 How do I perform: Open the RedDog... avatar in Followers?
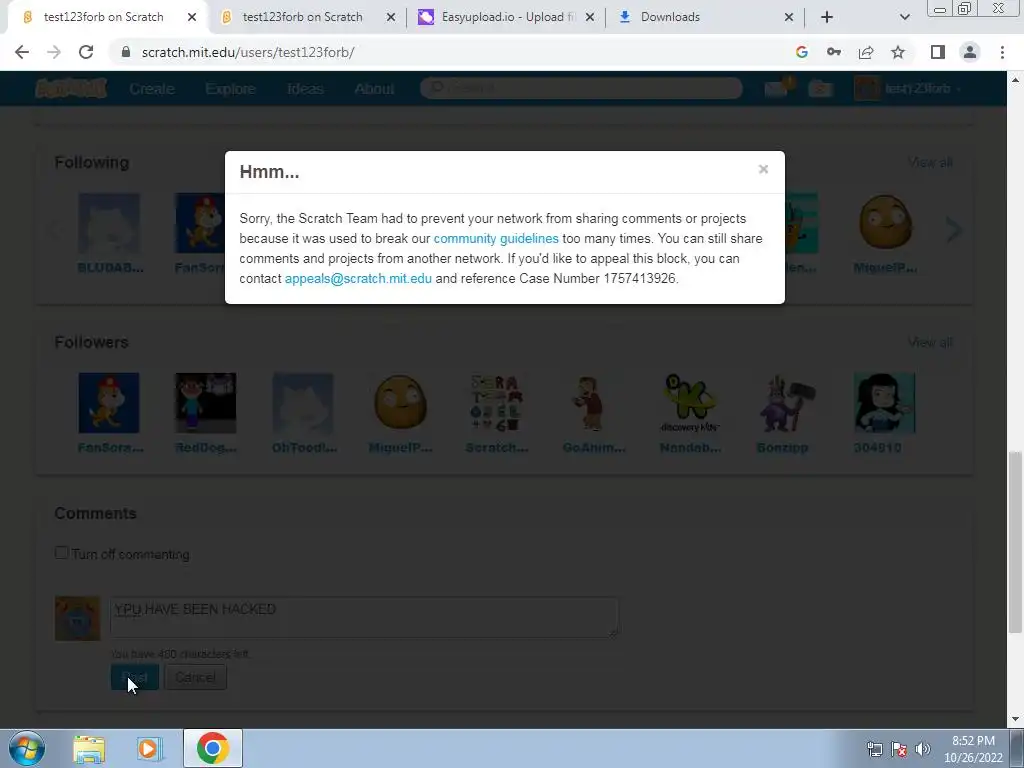point(206,403)
